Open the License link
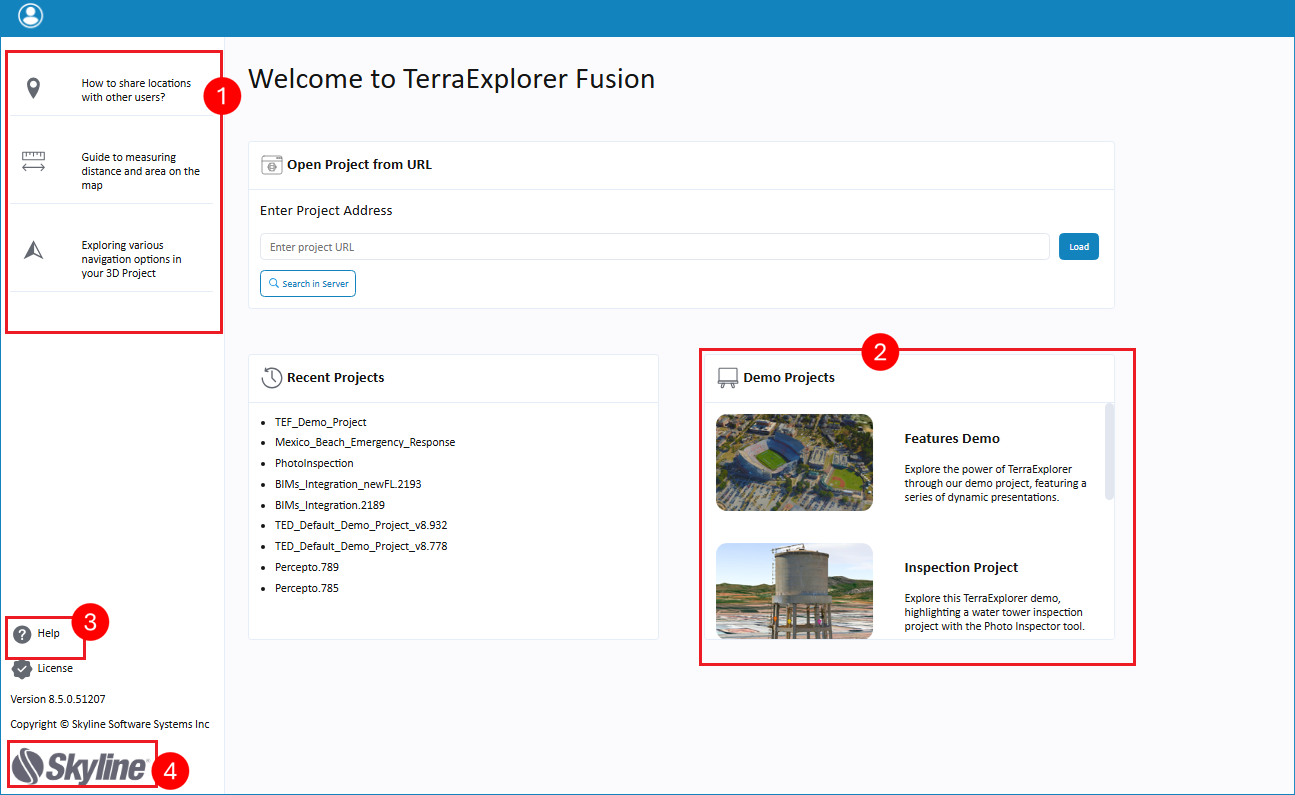This screenshot has height=795, width=1295. pos(55,668)
